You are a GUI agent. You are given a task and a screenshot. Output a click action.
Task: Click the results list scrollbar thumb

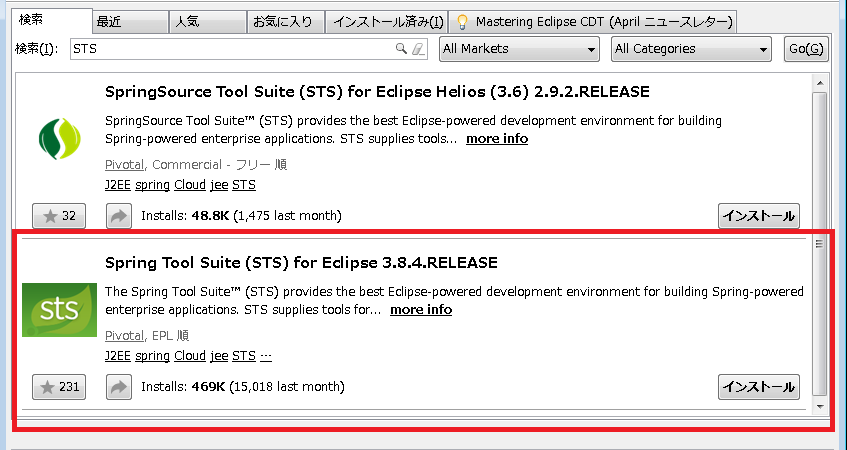[819, 244]
